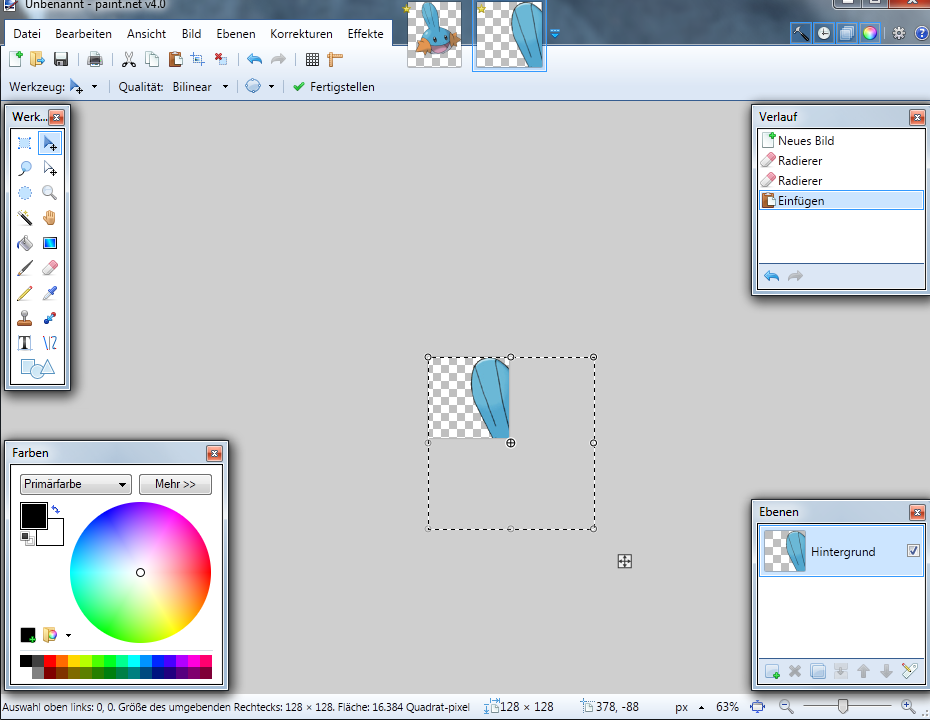Toggle the Layers window button
The image size is (930, 720).
pos(846,33)
